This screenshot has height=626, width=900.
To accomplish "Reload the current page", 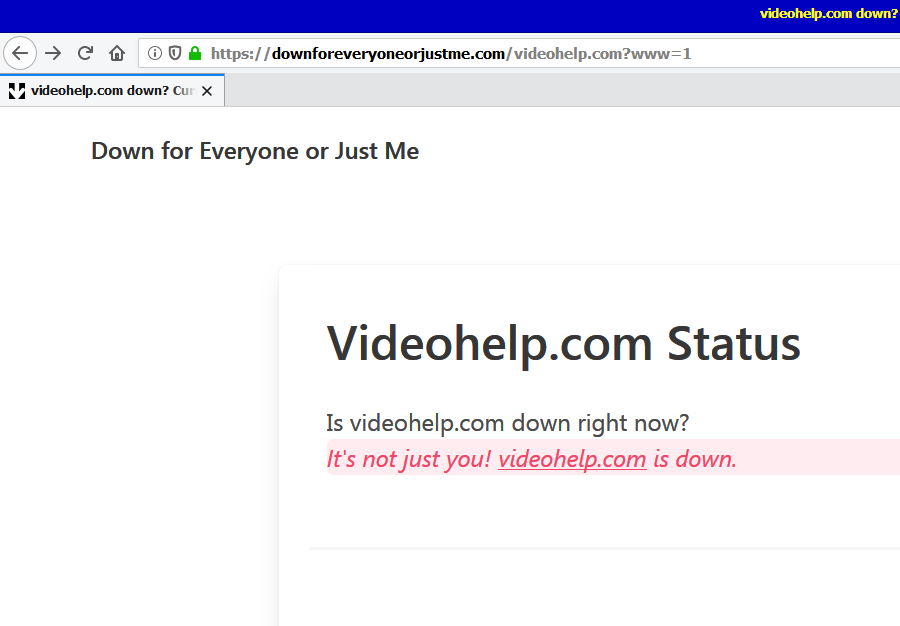I will coord(86,53).
